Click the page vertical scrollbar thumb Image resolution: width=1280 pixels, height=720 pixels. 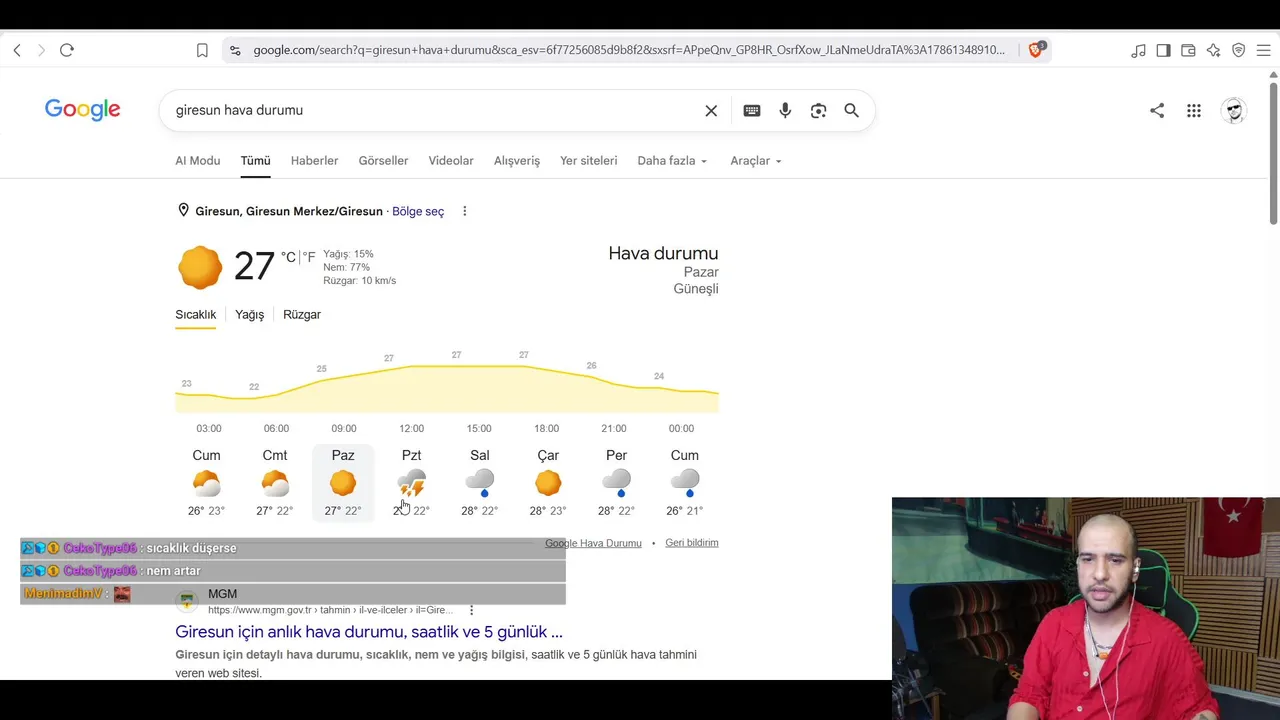click(x=1273, y=155)
